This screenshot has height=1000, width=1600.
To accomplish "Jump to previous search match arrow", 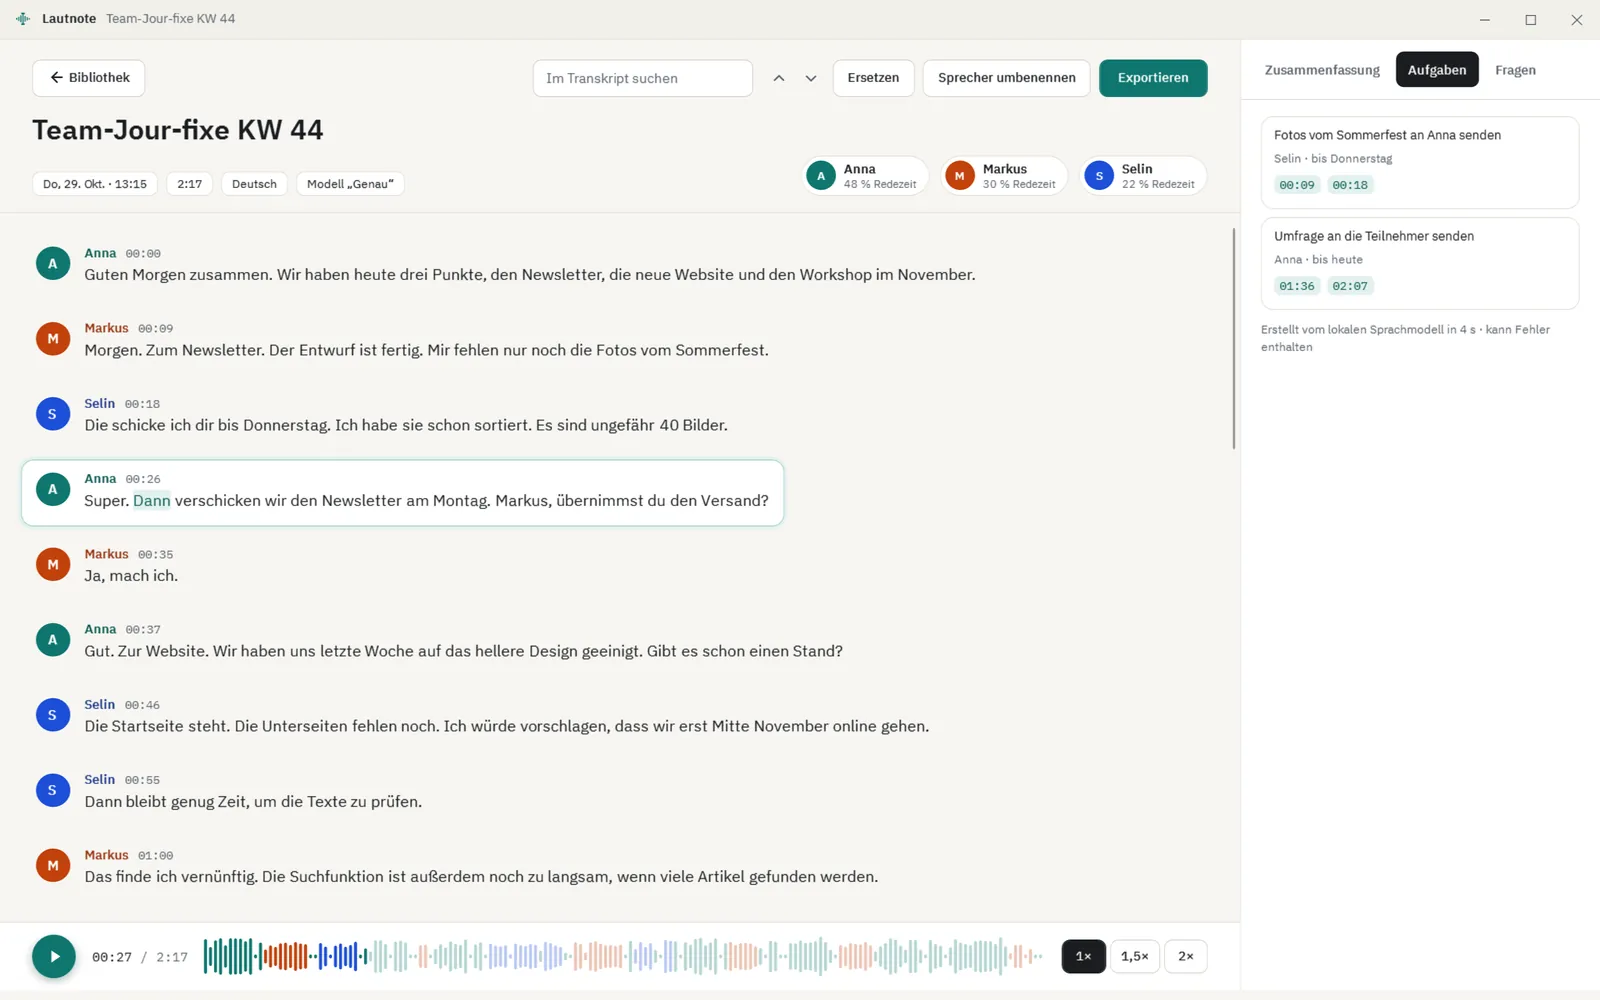I will 779,78.
